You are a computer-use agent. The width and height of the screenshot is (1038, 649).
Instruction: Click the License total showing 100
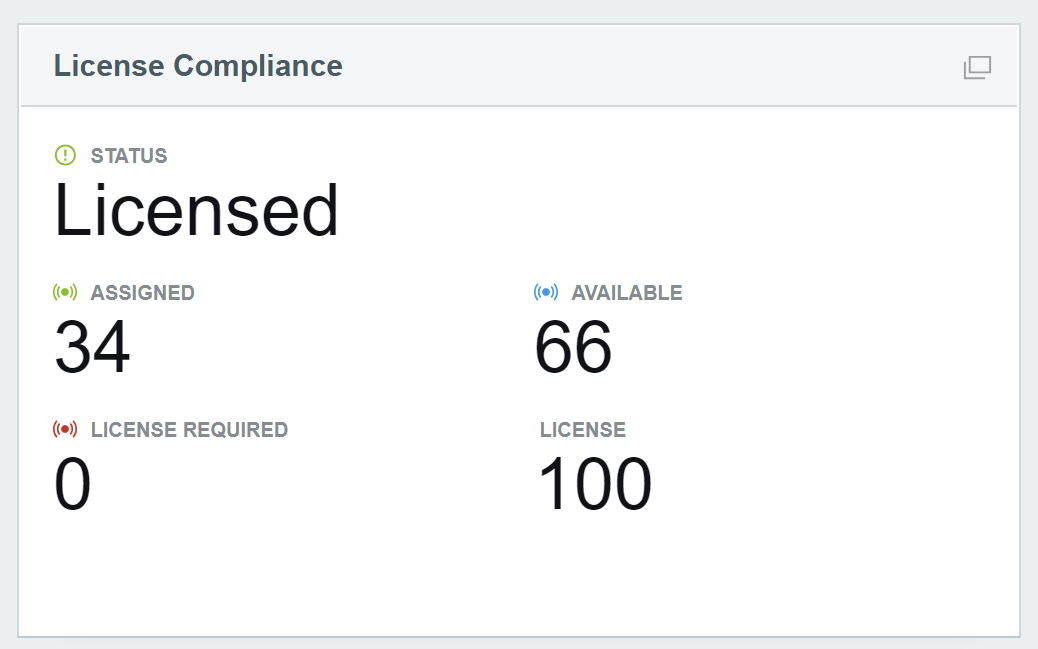(595, 484)
